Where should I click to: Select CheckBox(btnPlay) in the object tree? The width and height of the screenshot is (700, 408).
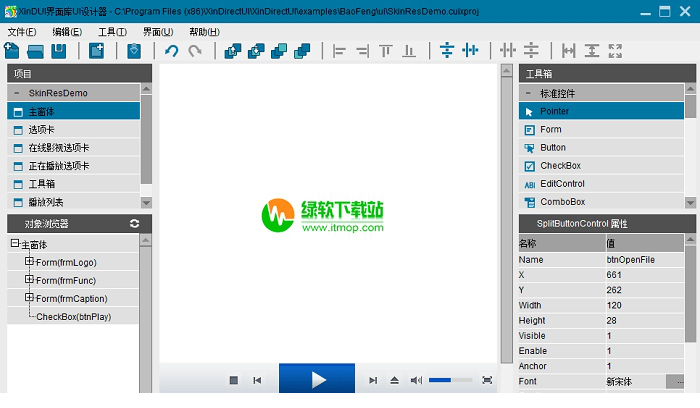[x=73, y=317]
